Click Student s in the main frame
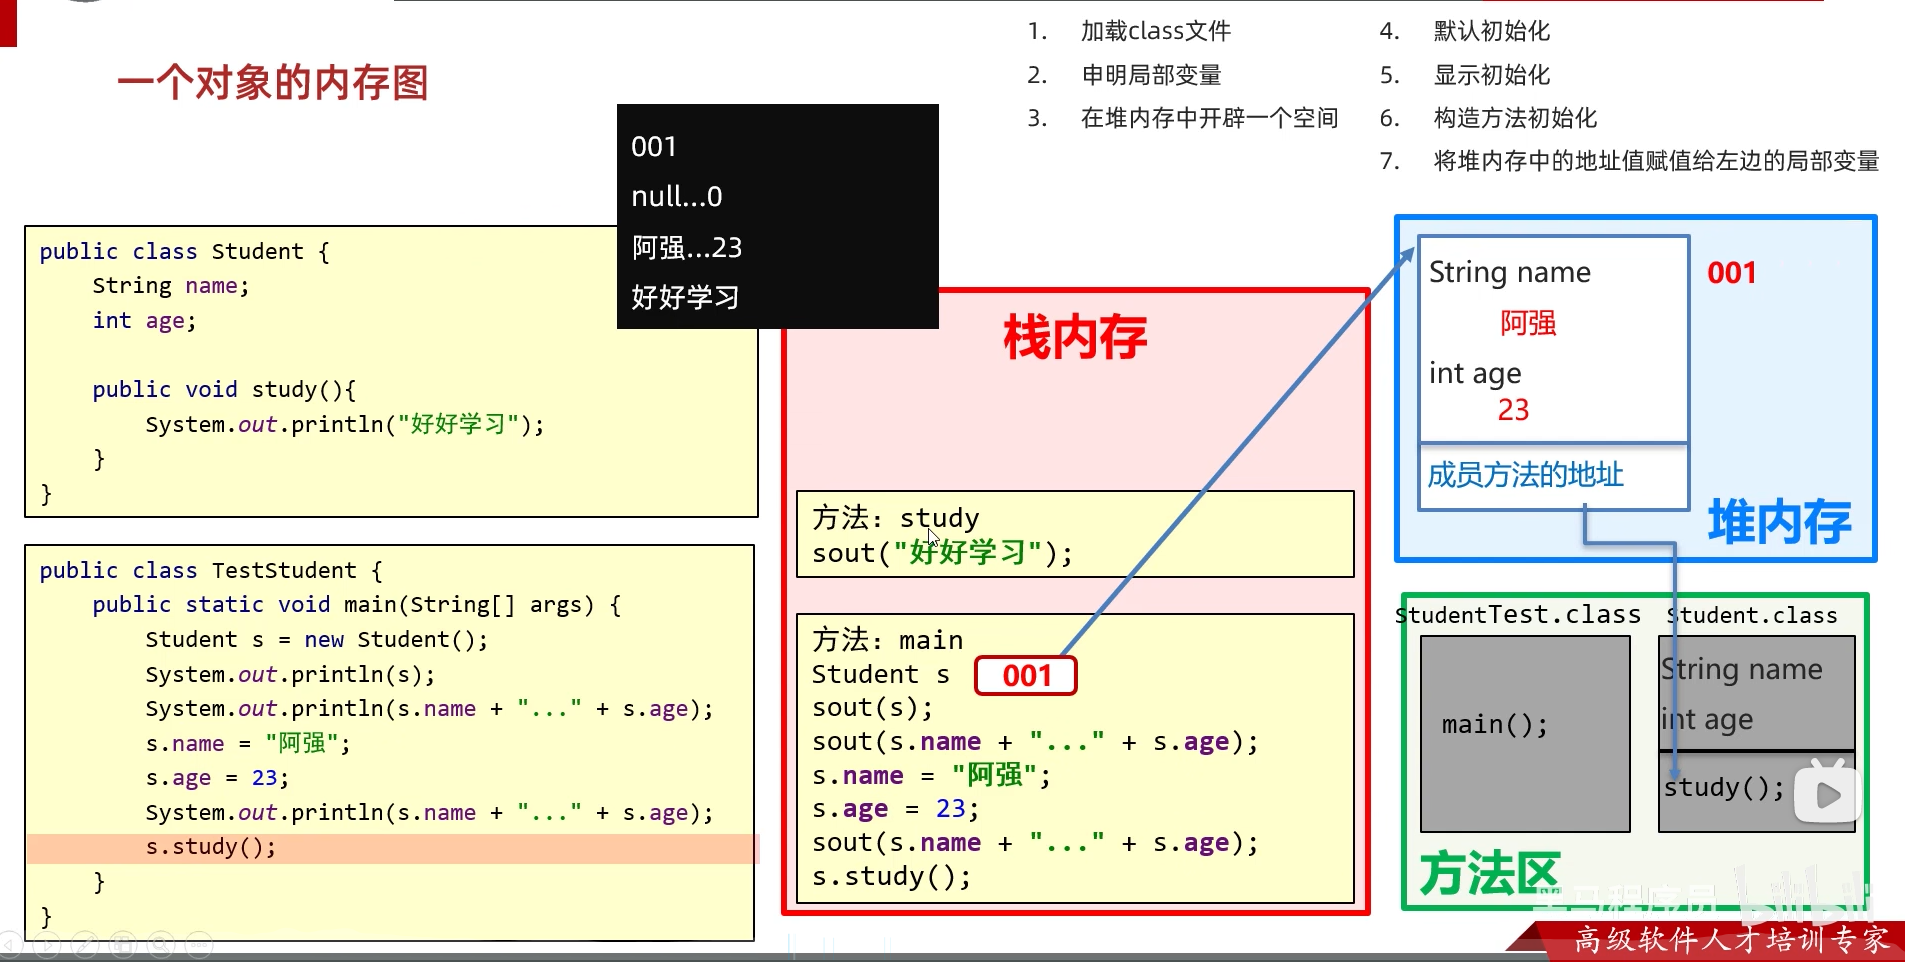 pos(881,675)
